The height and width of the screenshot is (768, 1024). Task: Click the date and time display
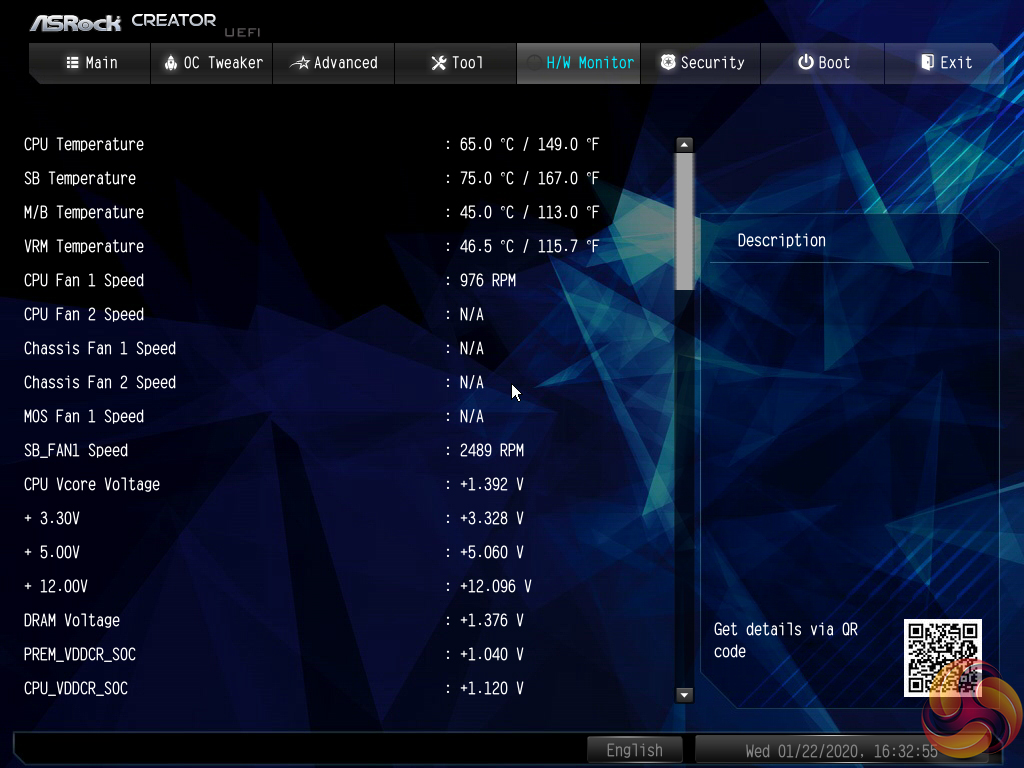pyautogui.click(x=841, y=751)
